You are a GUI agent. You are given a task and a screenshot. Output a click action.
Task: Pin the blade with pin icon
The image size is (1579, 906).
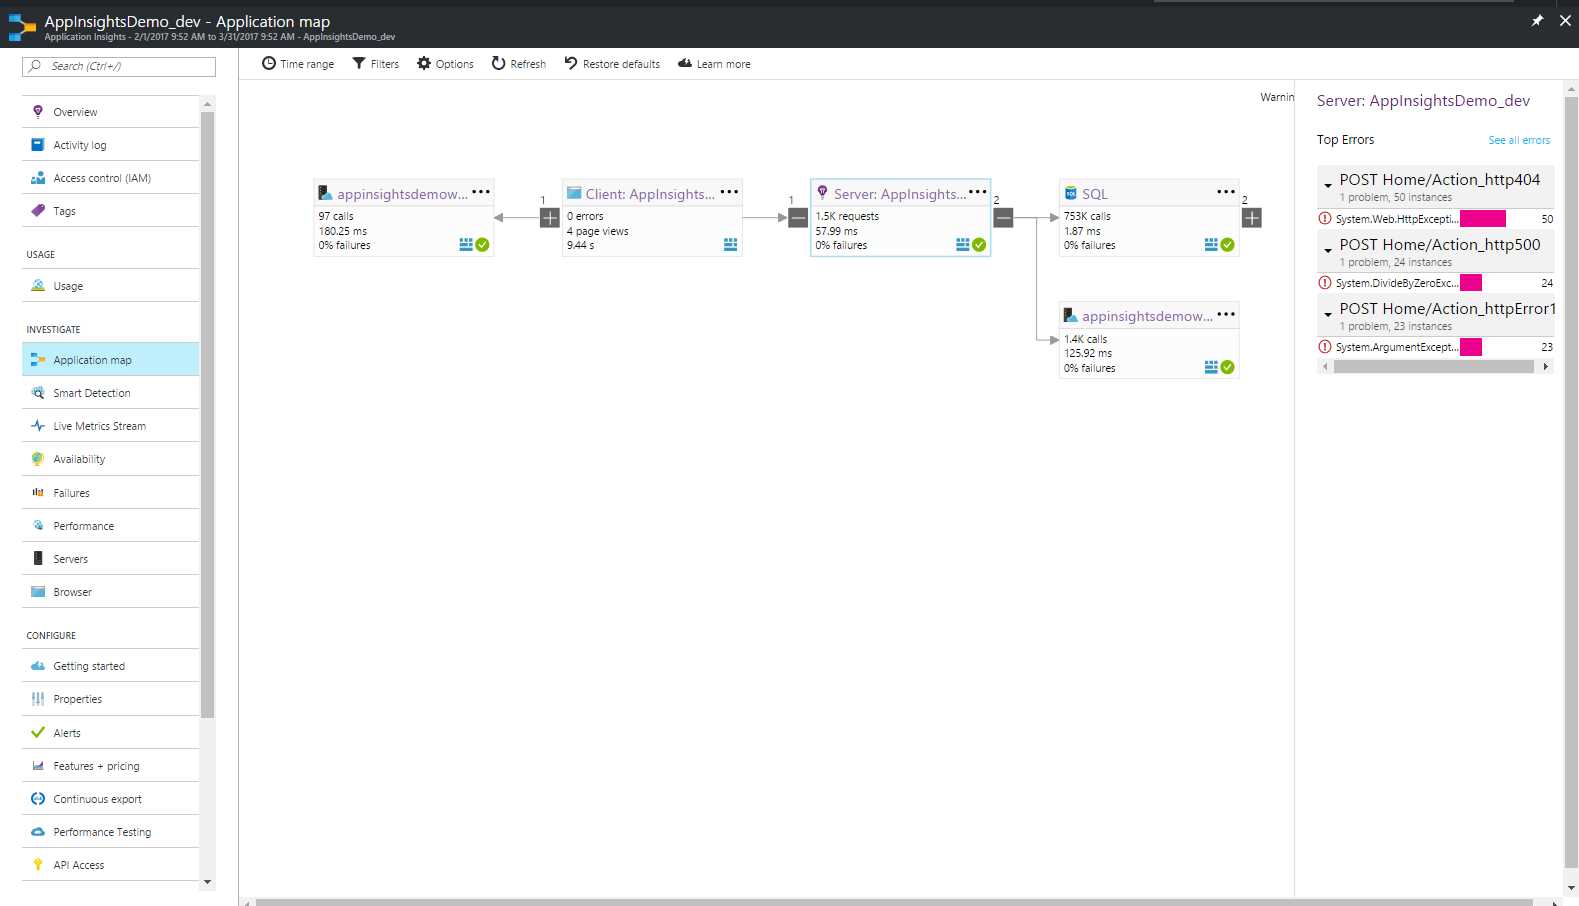pos(1537,21)
